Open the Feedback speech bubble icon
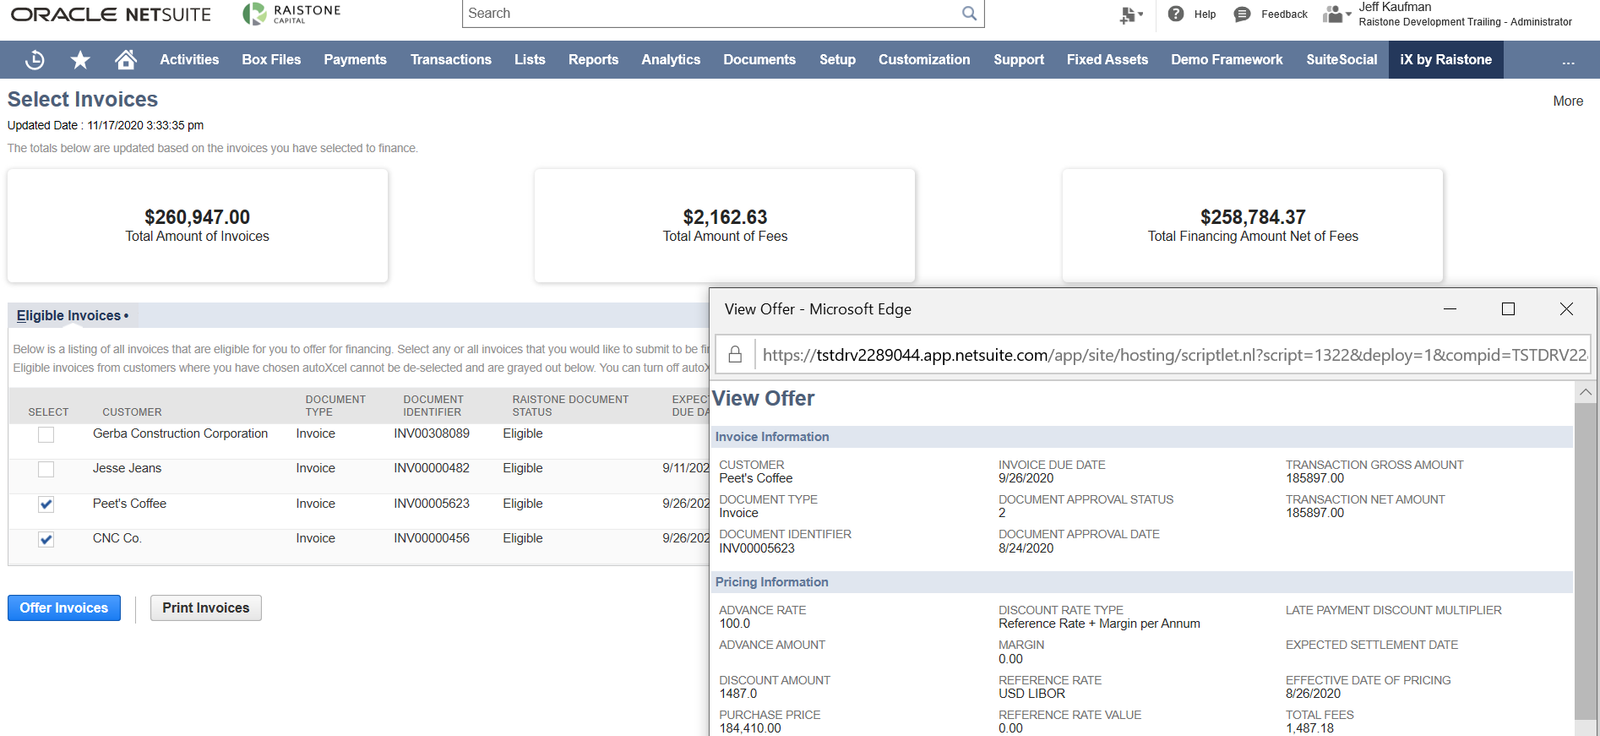 (x=1242, y=14)
